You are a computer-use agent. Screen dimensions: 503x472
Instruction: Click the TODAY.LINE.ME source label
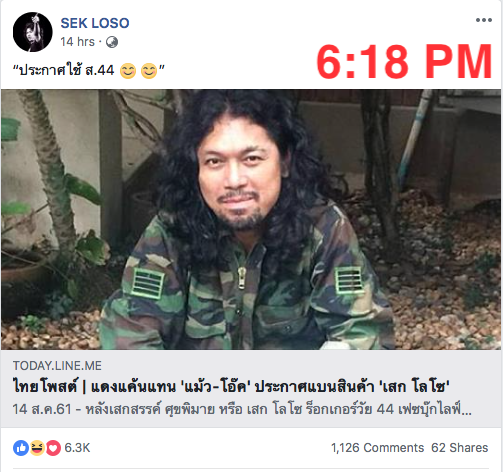pos(57,366)
